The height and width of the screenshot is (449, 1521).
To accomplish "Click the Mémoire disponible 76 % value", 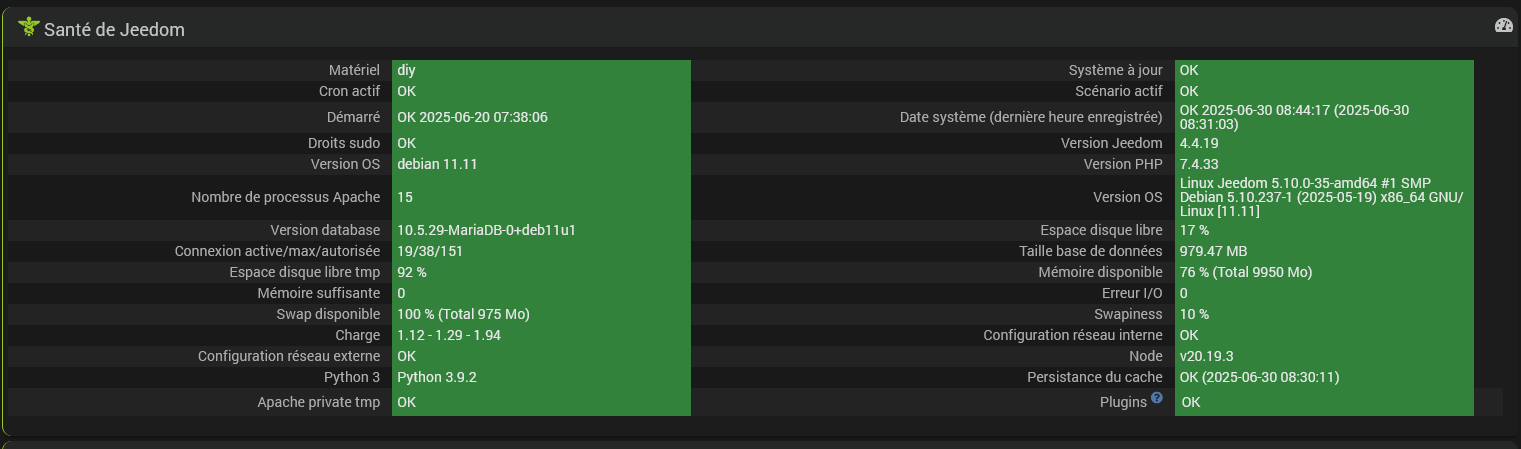I will [1245, 272].
